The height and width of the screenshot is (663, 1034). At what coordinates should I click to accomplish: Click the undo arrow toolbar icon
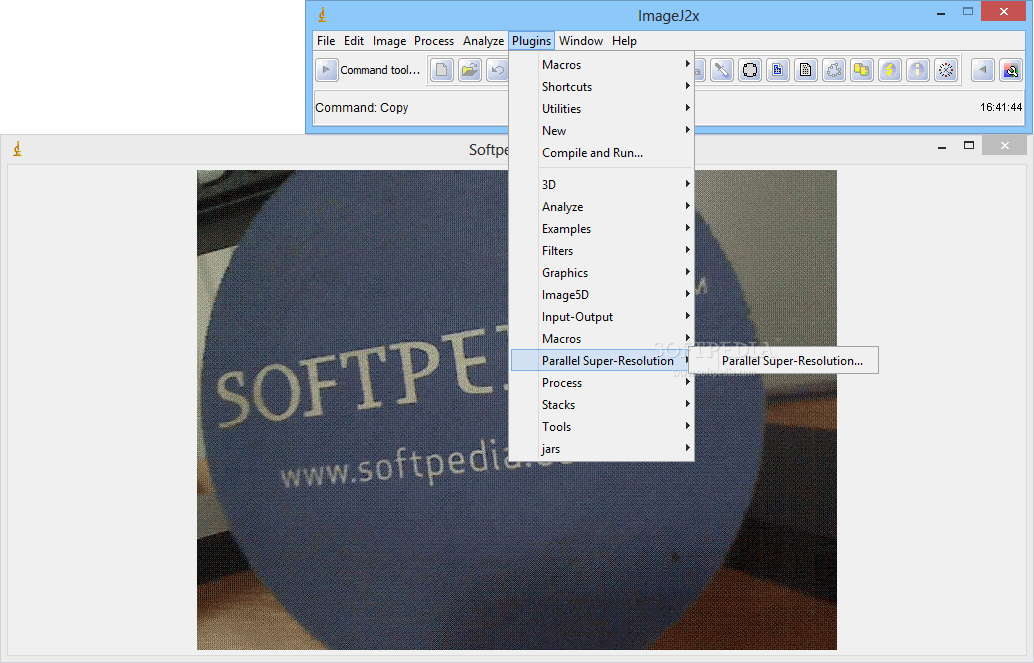tap(497, 70)
